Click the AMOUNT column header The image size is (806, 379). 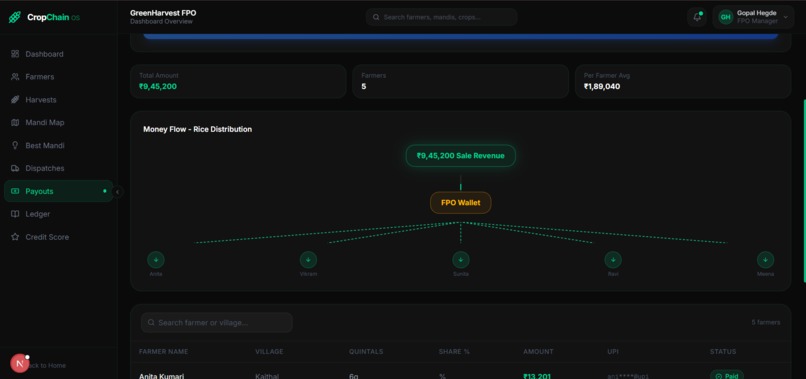pyautogui.click(x=538, y=352)
